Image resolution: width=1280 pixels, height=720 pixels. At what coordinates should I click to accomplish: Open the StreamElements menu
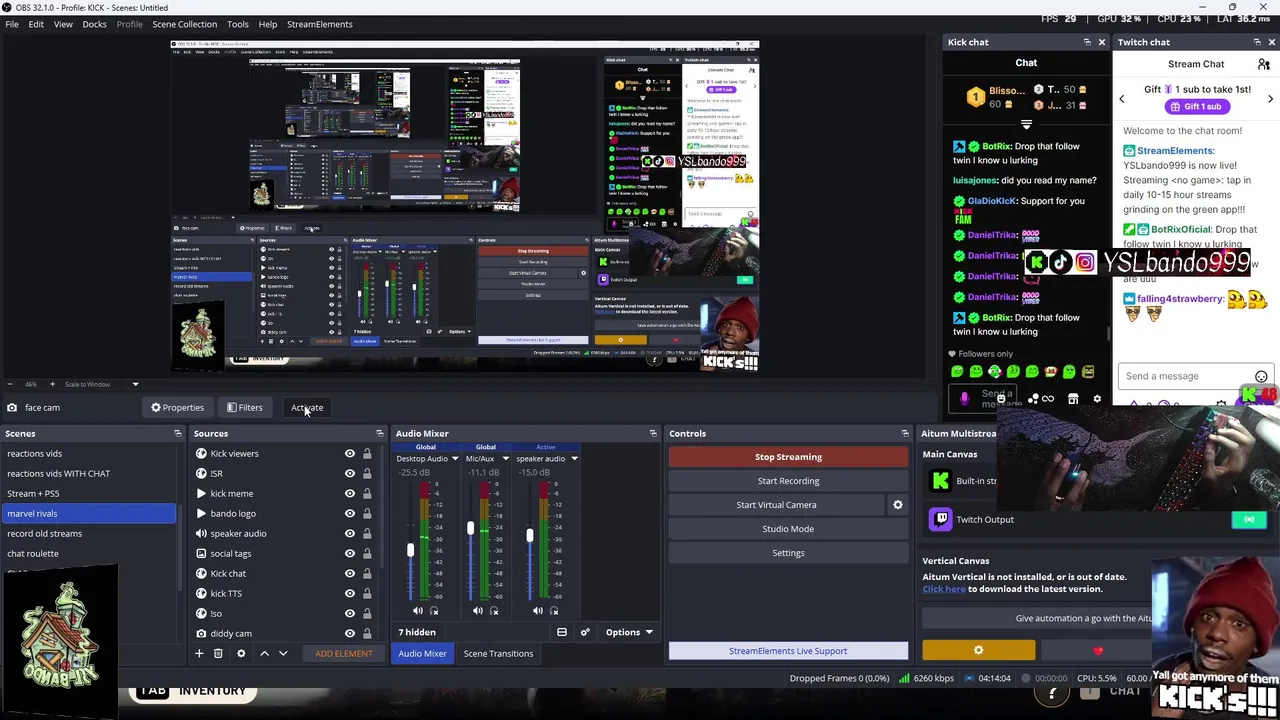(320, 24)
